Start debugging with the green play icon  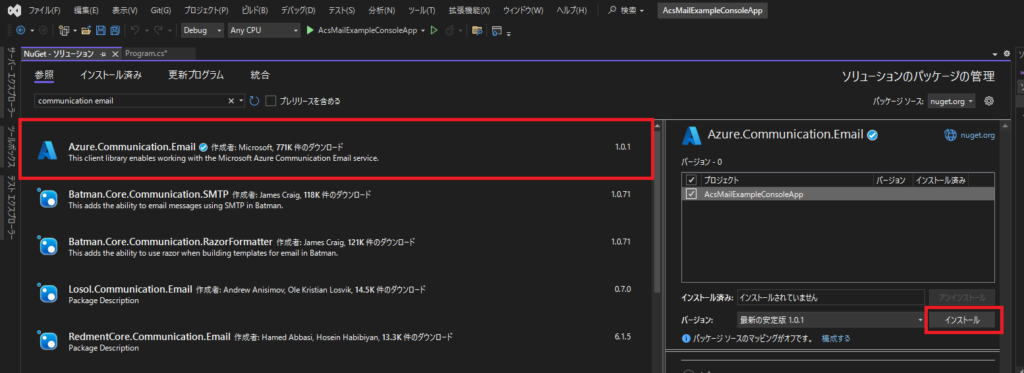click(x=311, y=31)
